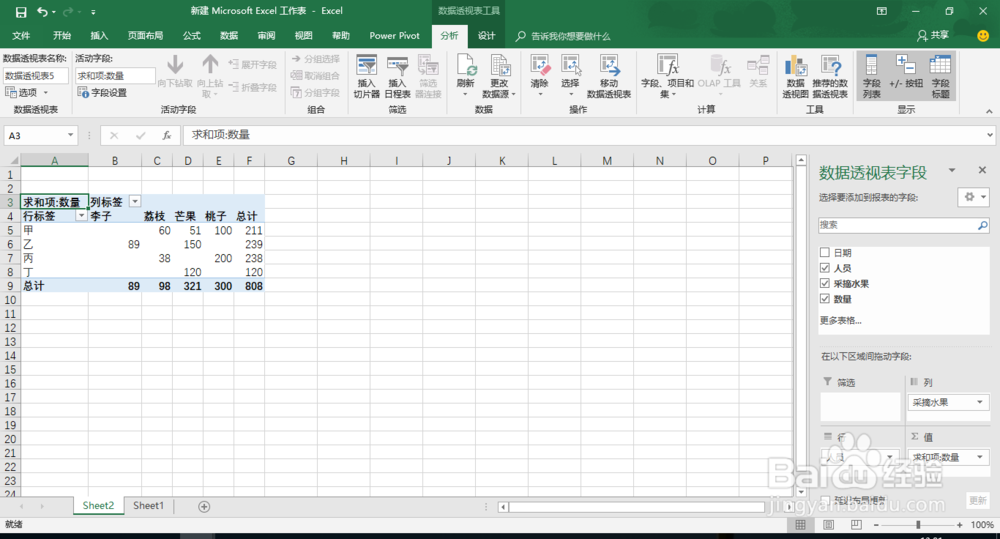Click the smiley feedback icon
Image resolution: width=1000 pixels, height=539 pixels.
click(x=983, y=36)
